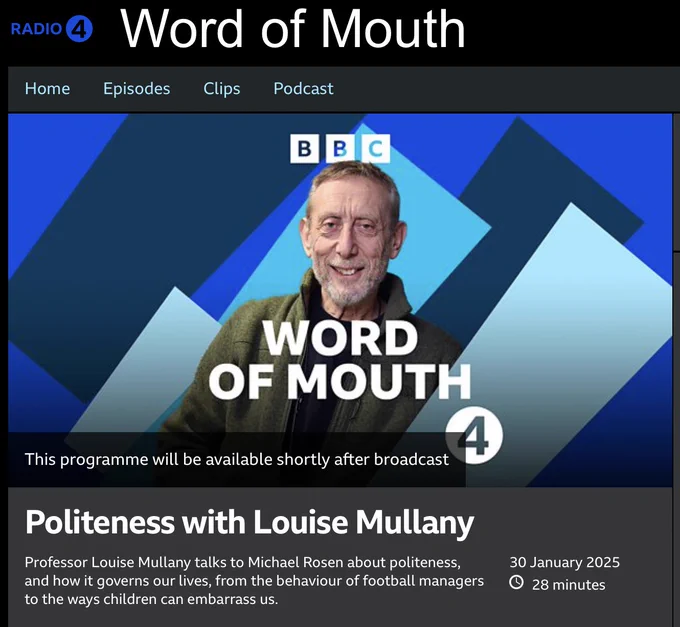Click the BBC blocks logo in image

click(x=340, y=149)
